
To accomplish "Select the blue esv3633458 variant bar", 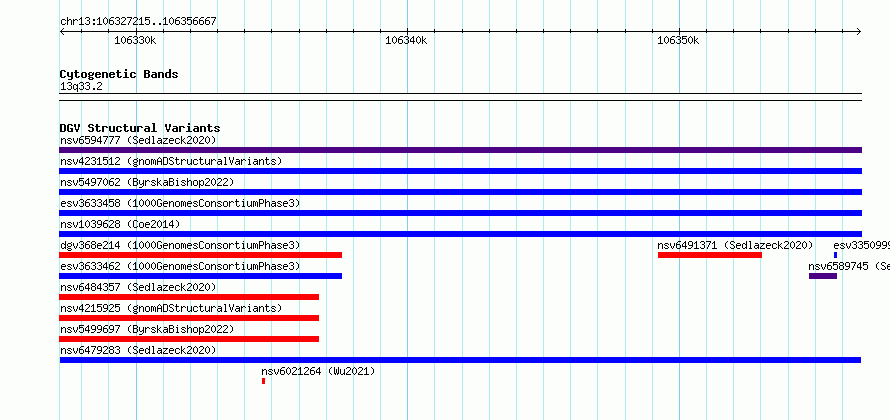I will tap(460, 213).
